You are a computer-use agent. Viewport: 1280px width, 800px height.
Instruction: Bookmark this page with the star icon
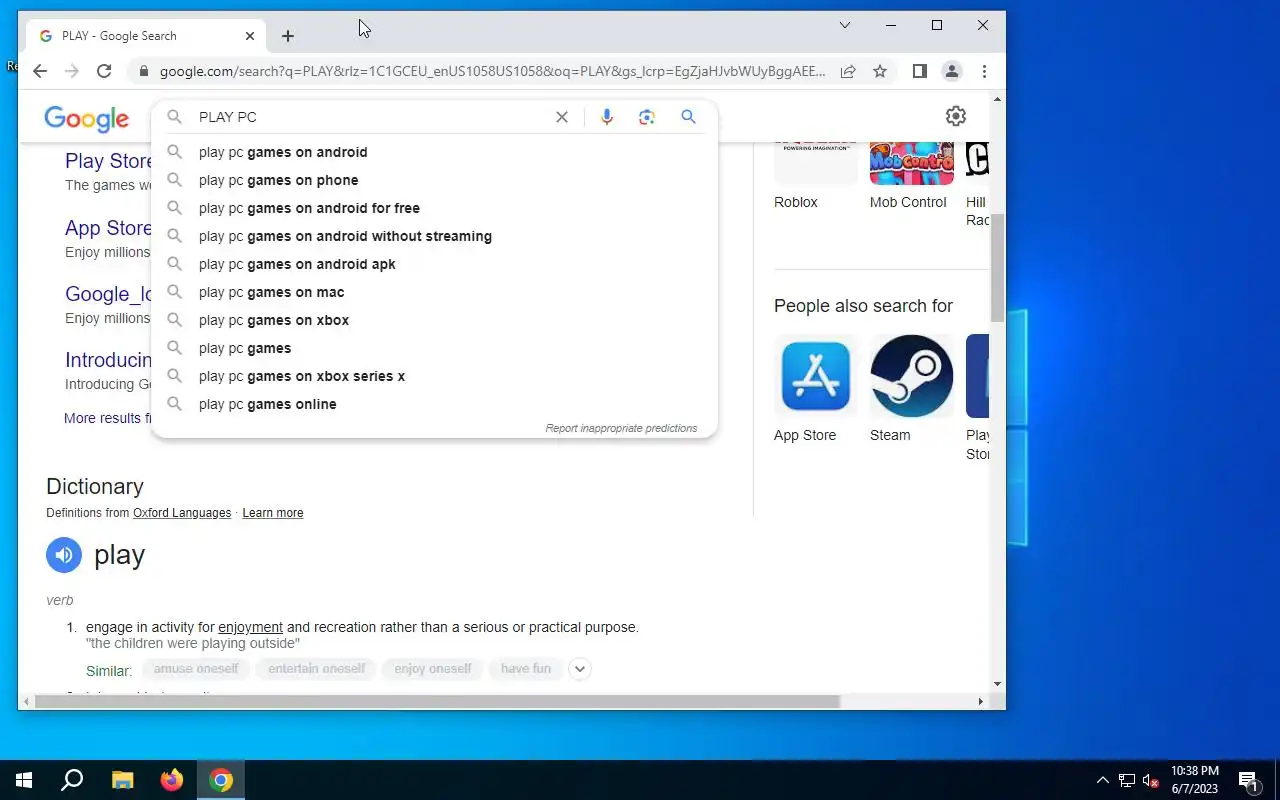(880, 71)
